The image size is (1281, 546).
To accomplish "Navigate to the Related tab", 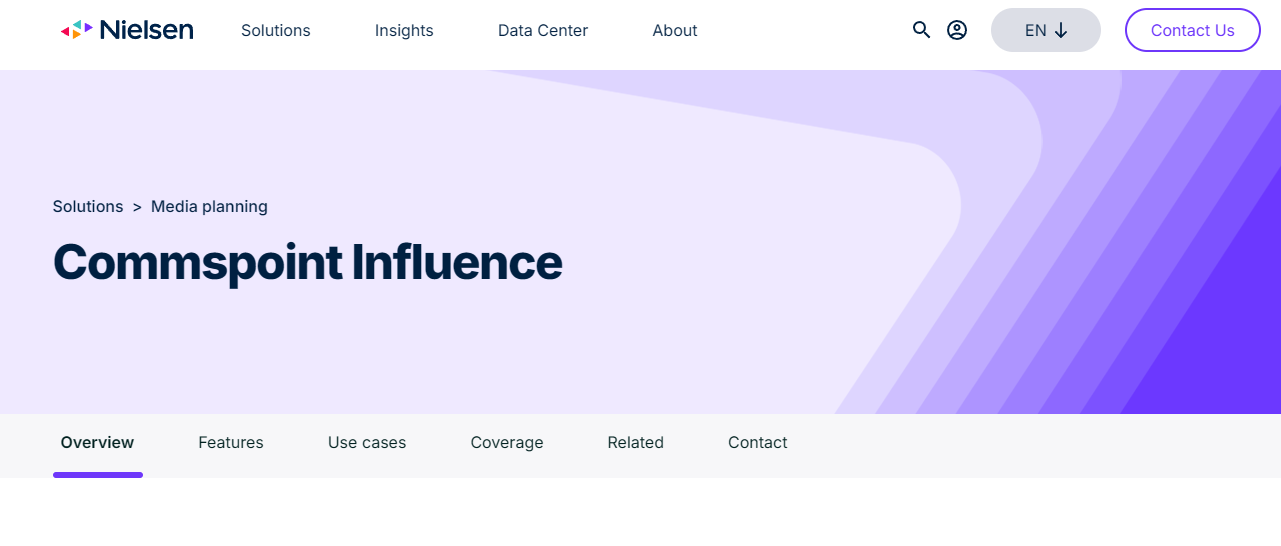I will pyautogui.click(x=635, y=443).
